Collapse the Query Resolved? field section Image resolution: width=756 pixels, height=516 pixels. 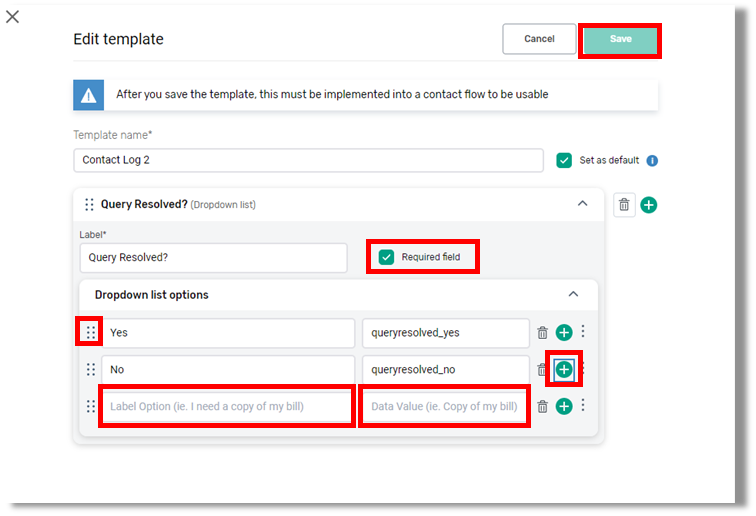[x=583, y=204]
